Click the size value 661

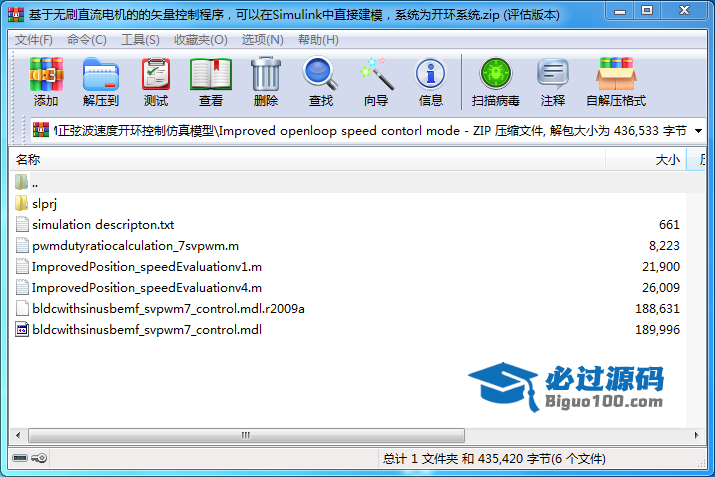click(x=669, y=225)
